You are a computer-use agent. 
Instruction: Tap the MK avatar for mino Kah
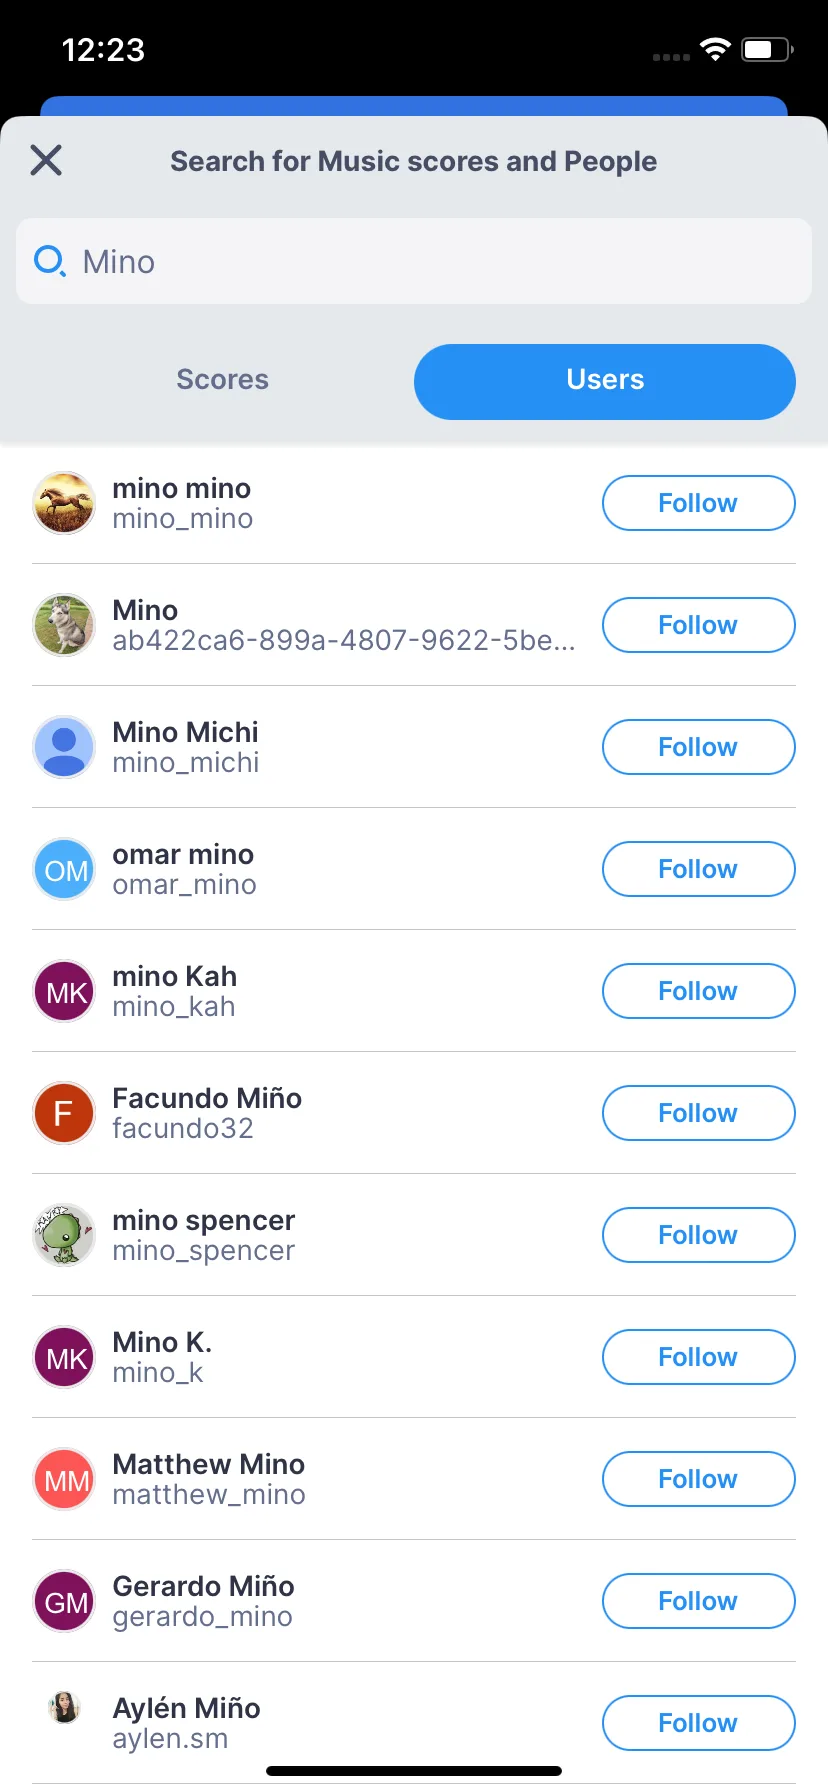click(x=64, y=991)
